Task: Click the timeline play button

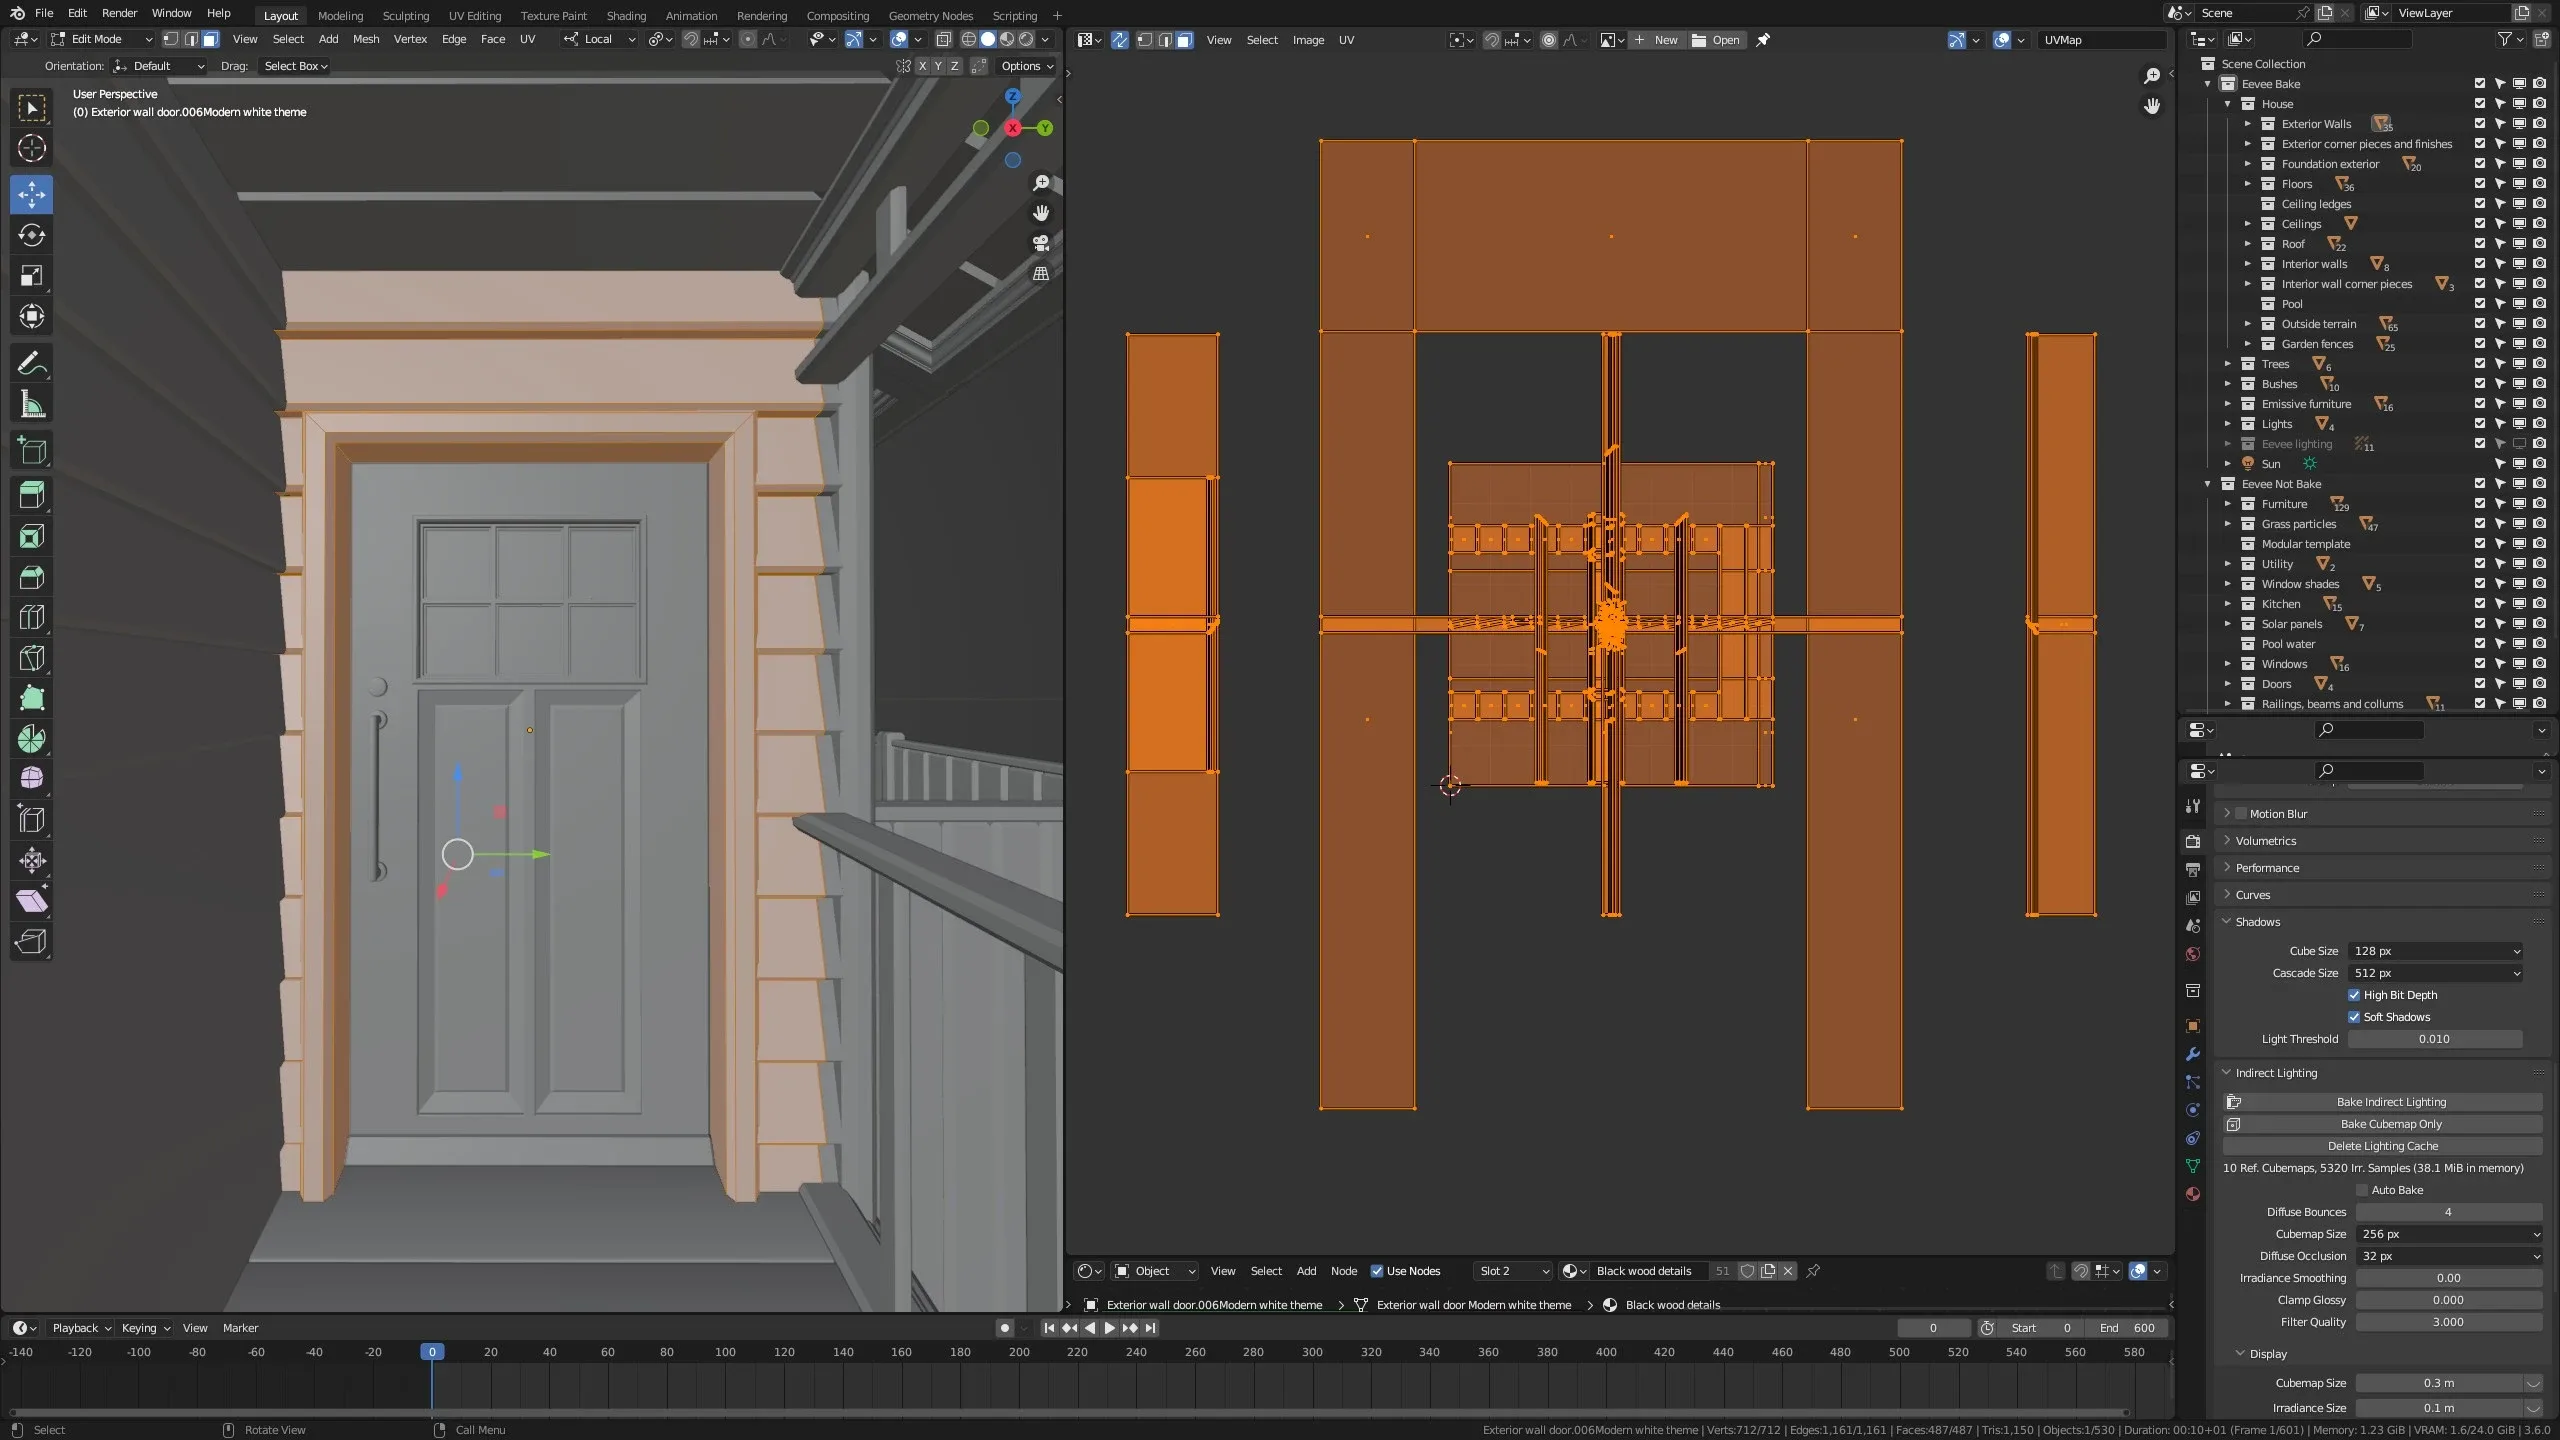Action: click(1109, 1328)
